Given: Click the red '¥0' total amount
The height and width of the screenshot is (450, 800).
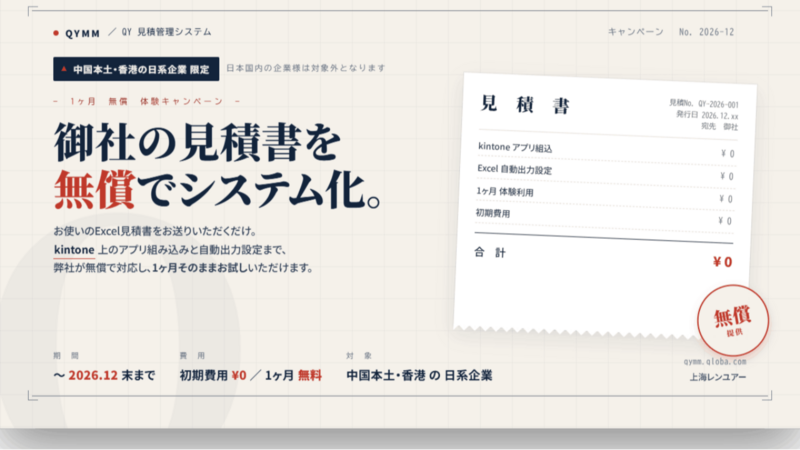Looking at the screenshot, I should (722, 262).
